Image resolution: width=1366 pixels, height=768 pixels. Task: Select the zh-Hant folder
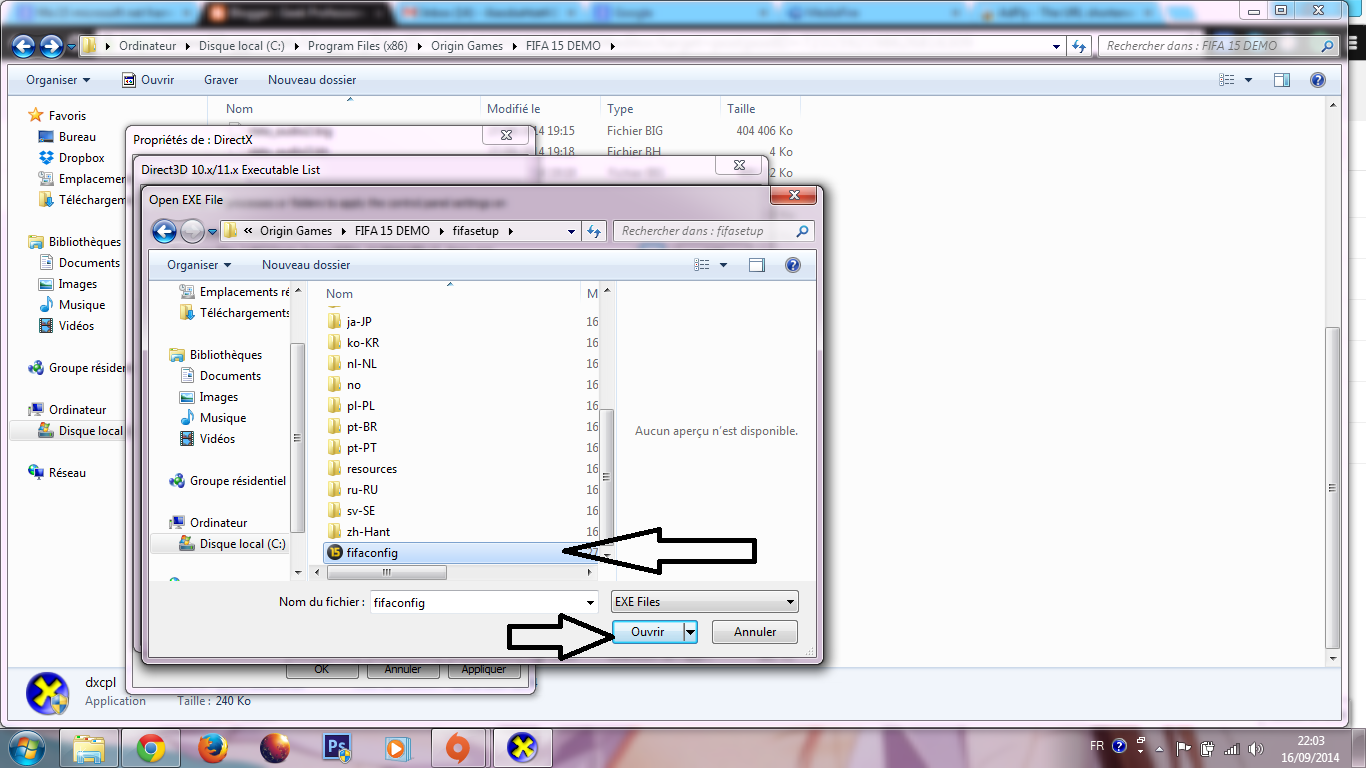point(368,531)
